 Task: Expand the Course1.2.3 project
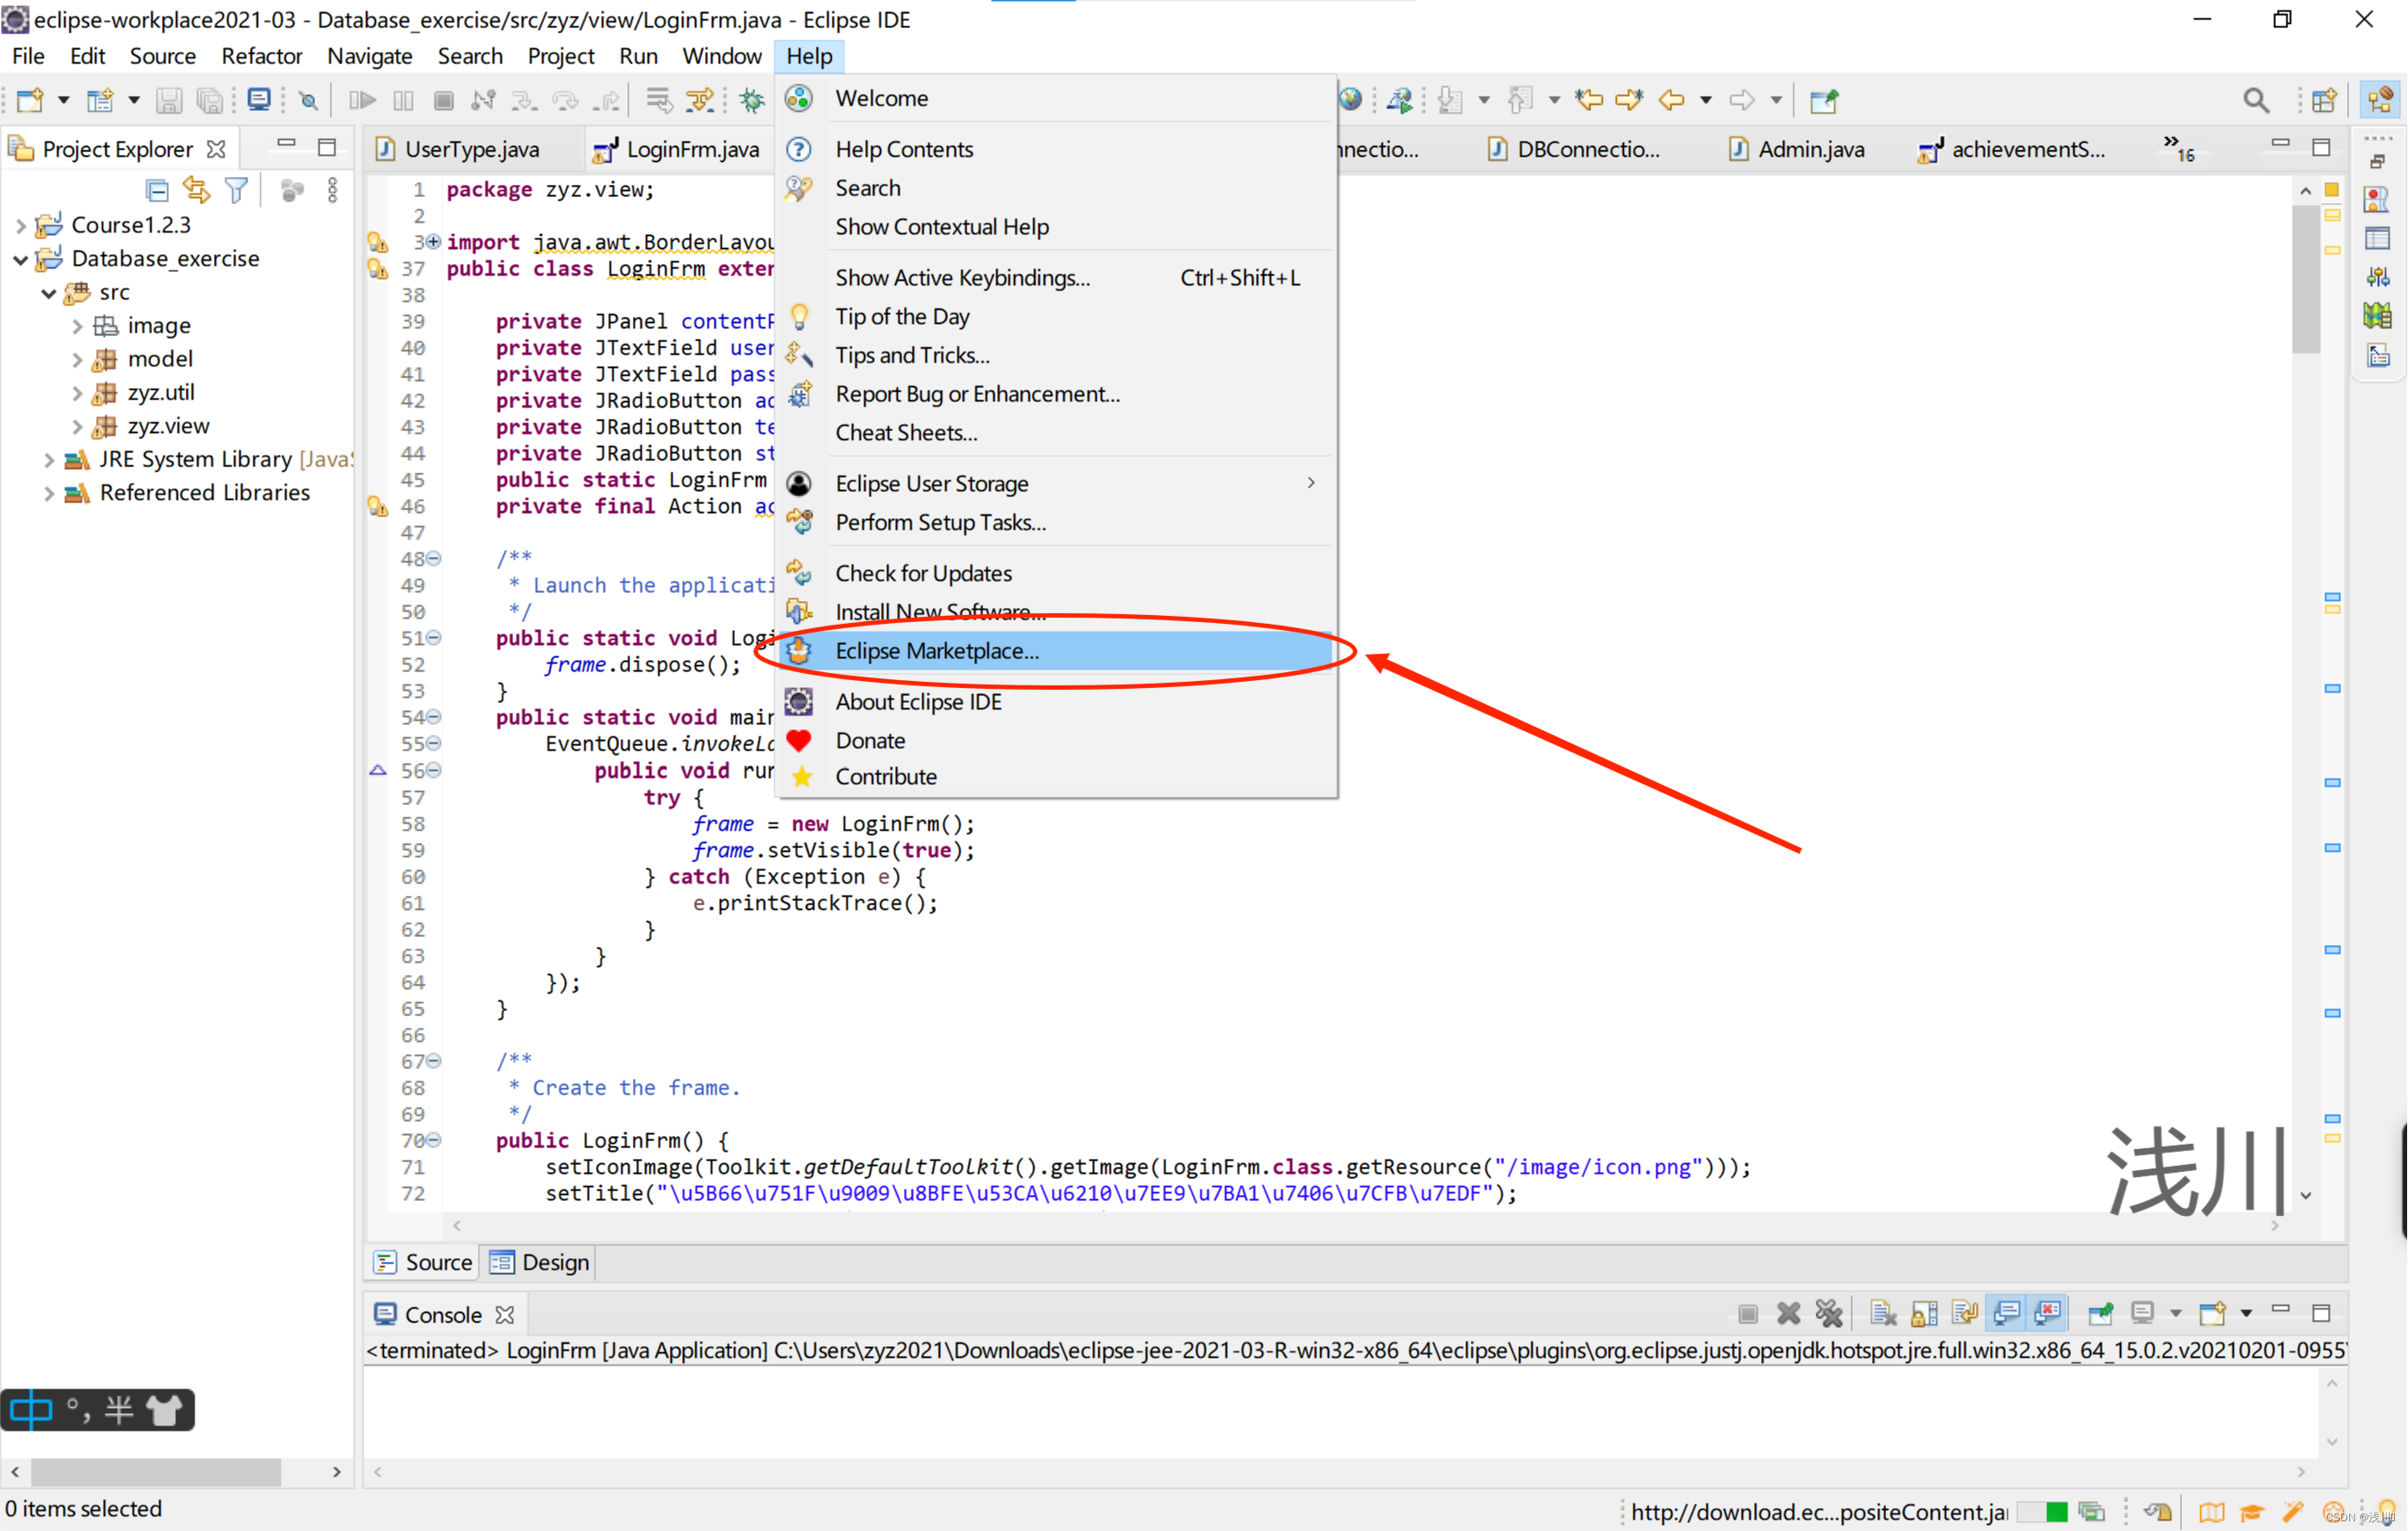(x=20, y=226)
